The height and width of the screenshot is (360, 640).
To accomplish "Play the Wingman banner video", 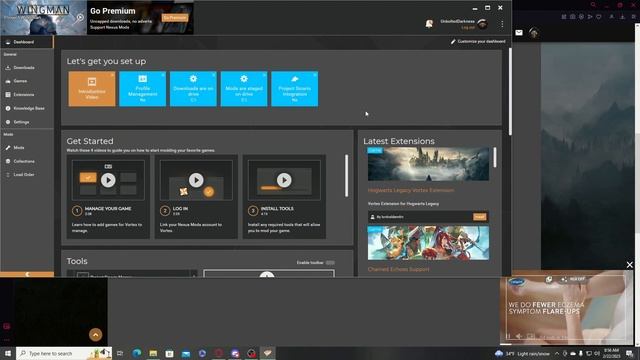I will [x=80, y=17].
